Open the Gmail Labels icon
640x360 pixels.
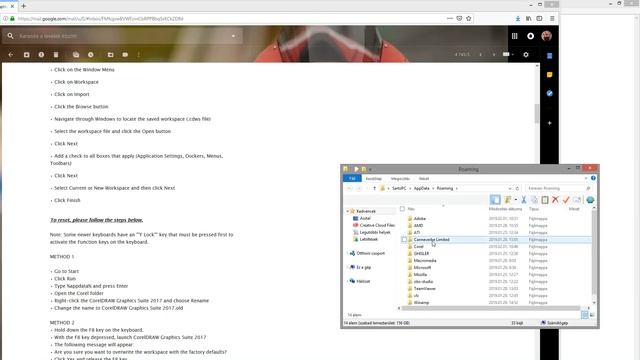[x=125, y=54]
